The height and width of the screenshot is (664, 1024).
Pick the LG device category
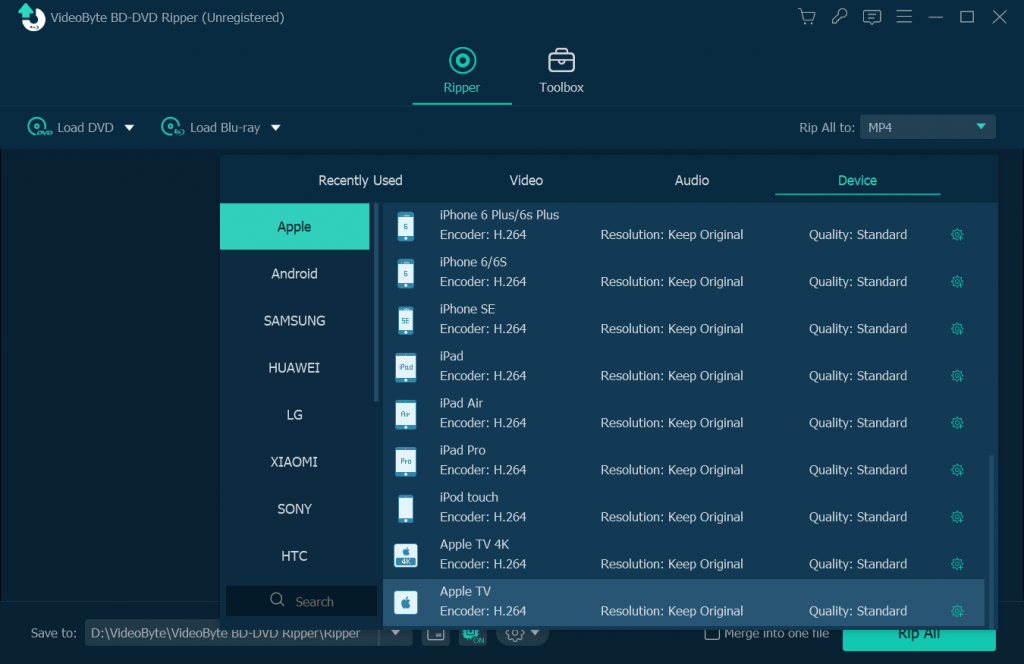295,415
